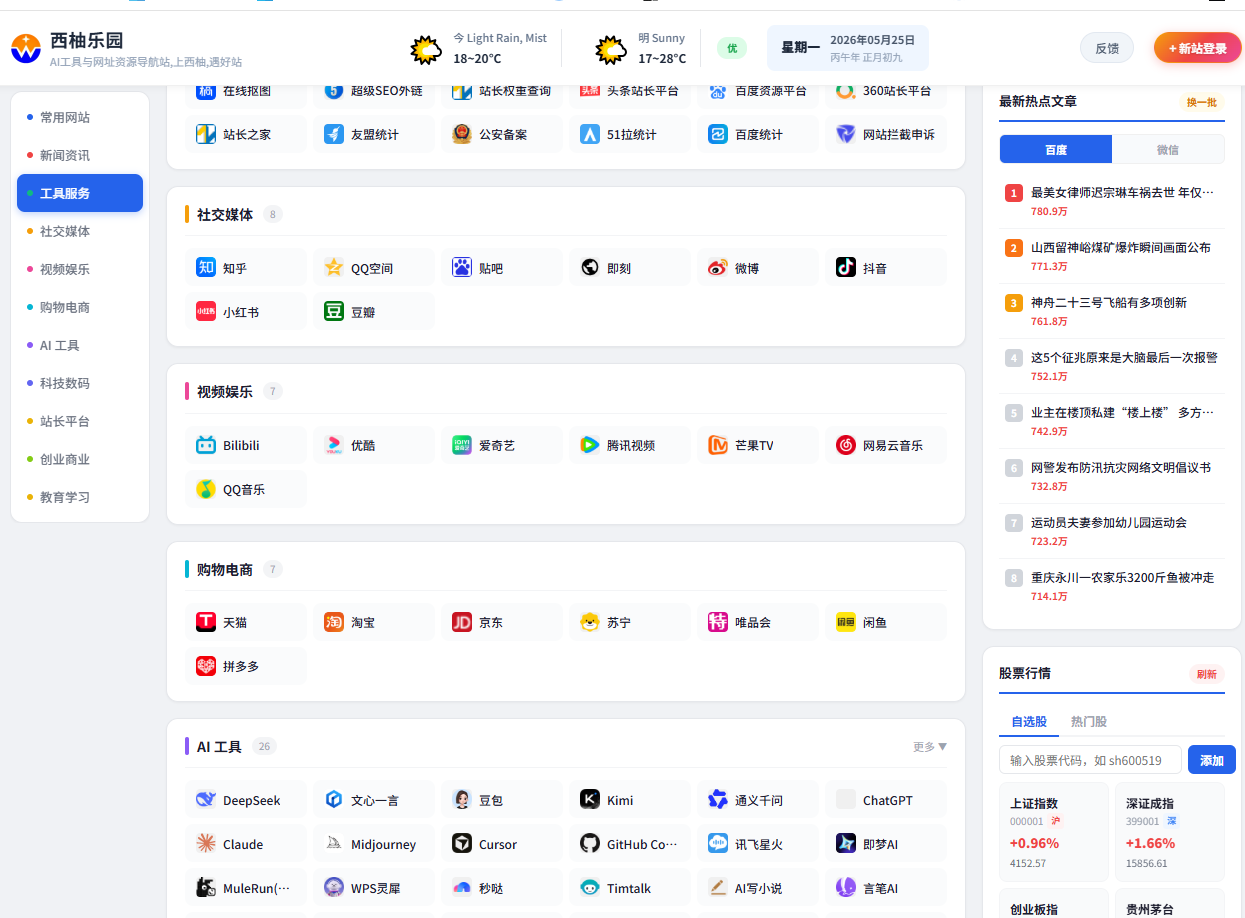Open the Midjourney link
Viewport: 1245px width, 918px height.
375,844
